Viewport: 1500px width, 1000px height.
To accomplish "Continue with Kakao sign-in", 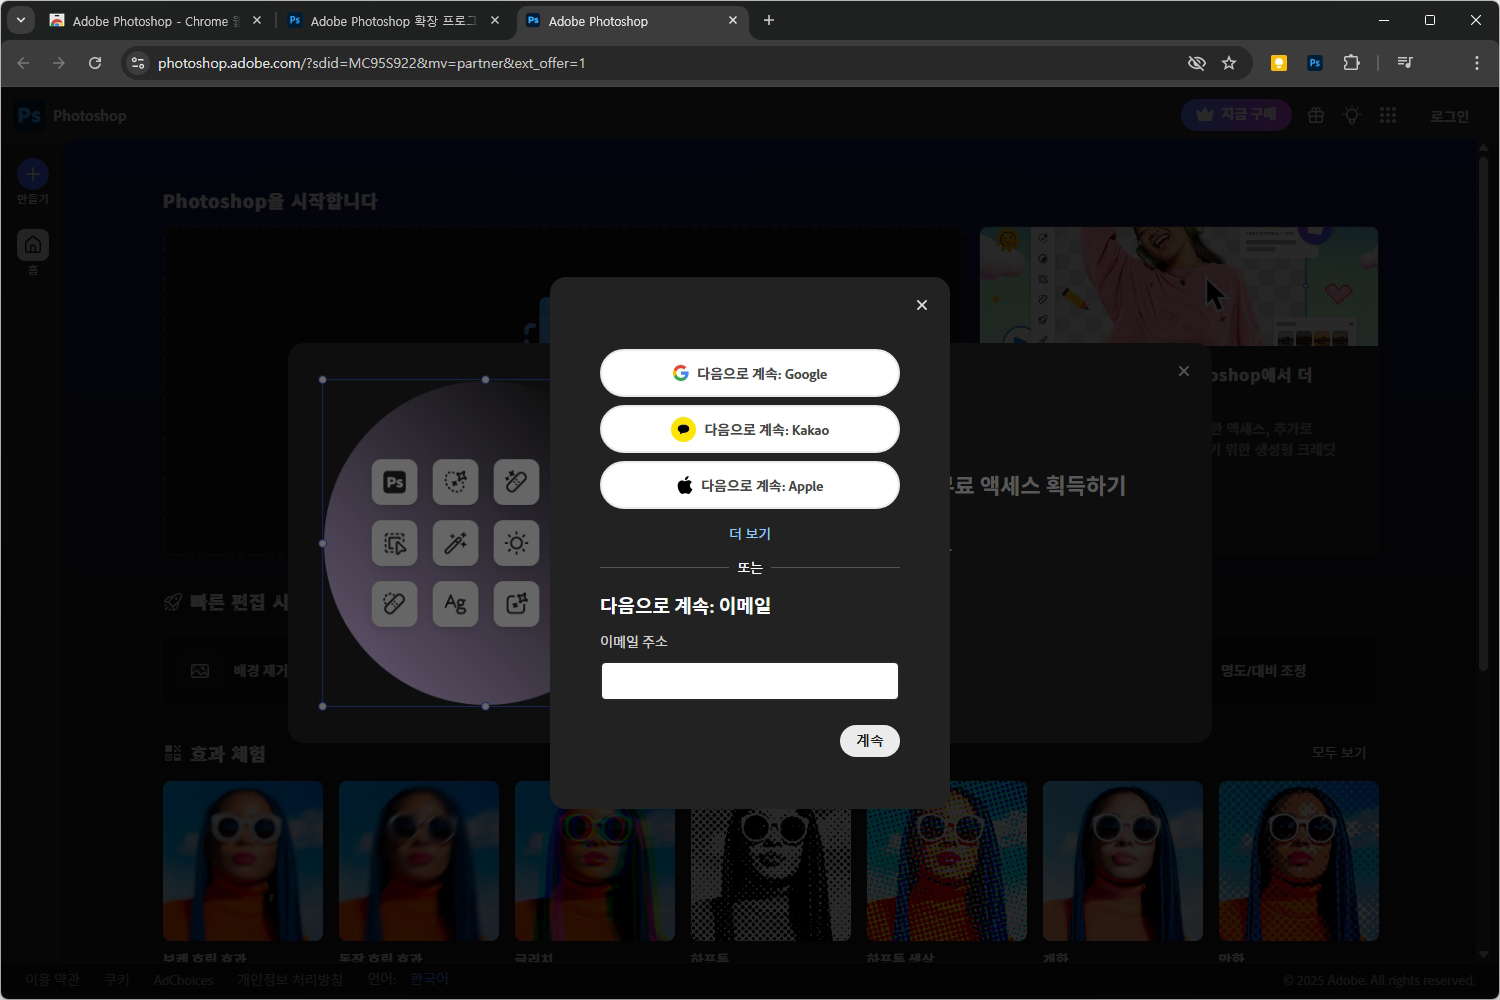I will (750, 429).
